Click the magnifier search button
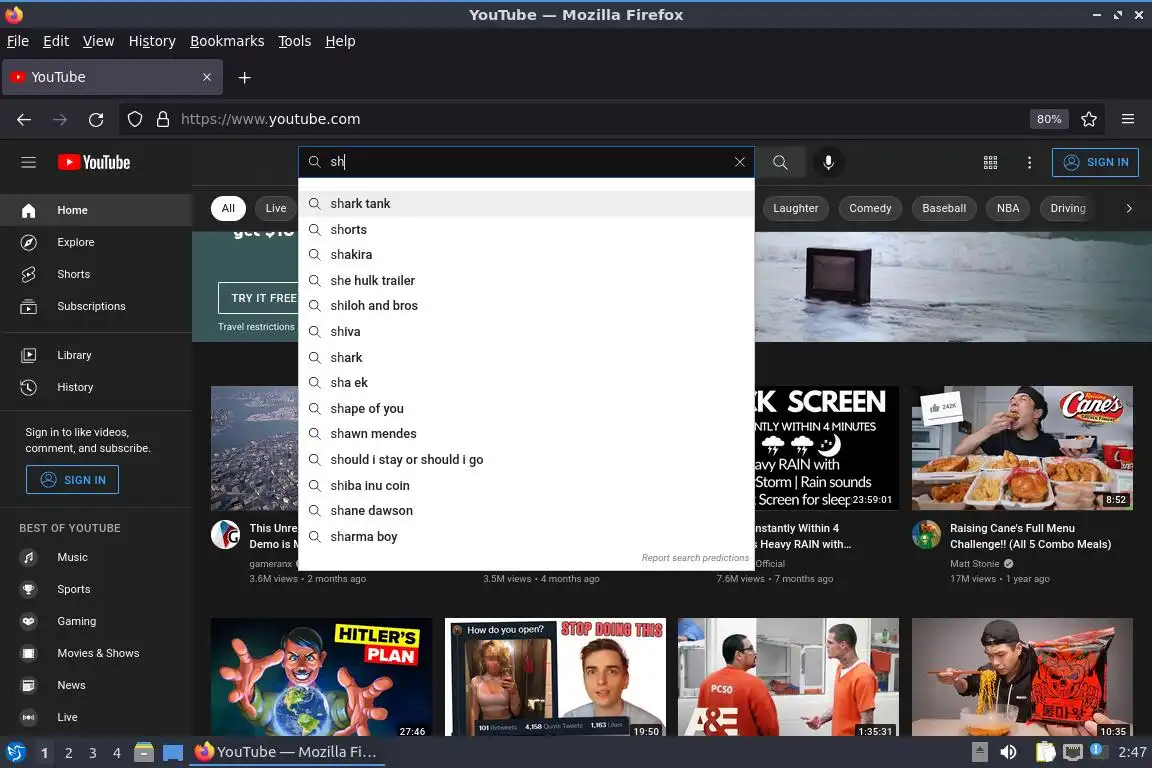Image resolution: width=1152 pixels, height=768 pixels. [x=780, y=162]
